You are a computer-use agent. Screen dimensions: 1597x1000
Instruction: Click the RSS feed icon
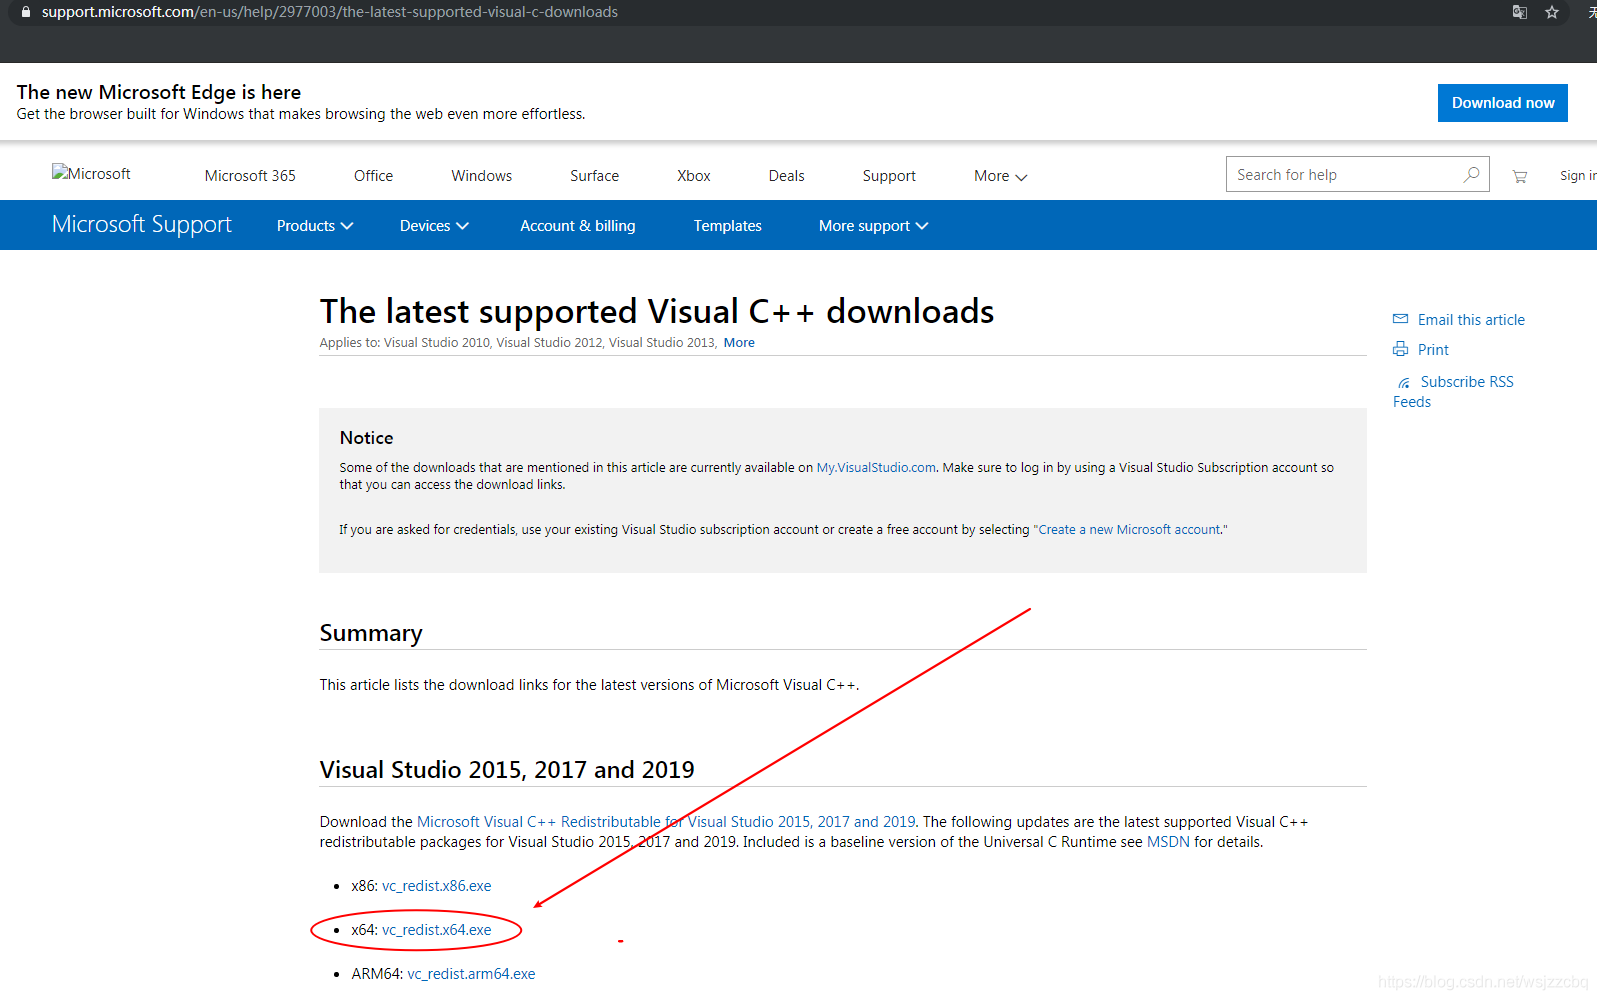click(1404, 382)
